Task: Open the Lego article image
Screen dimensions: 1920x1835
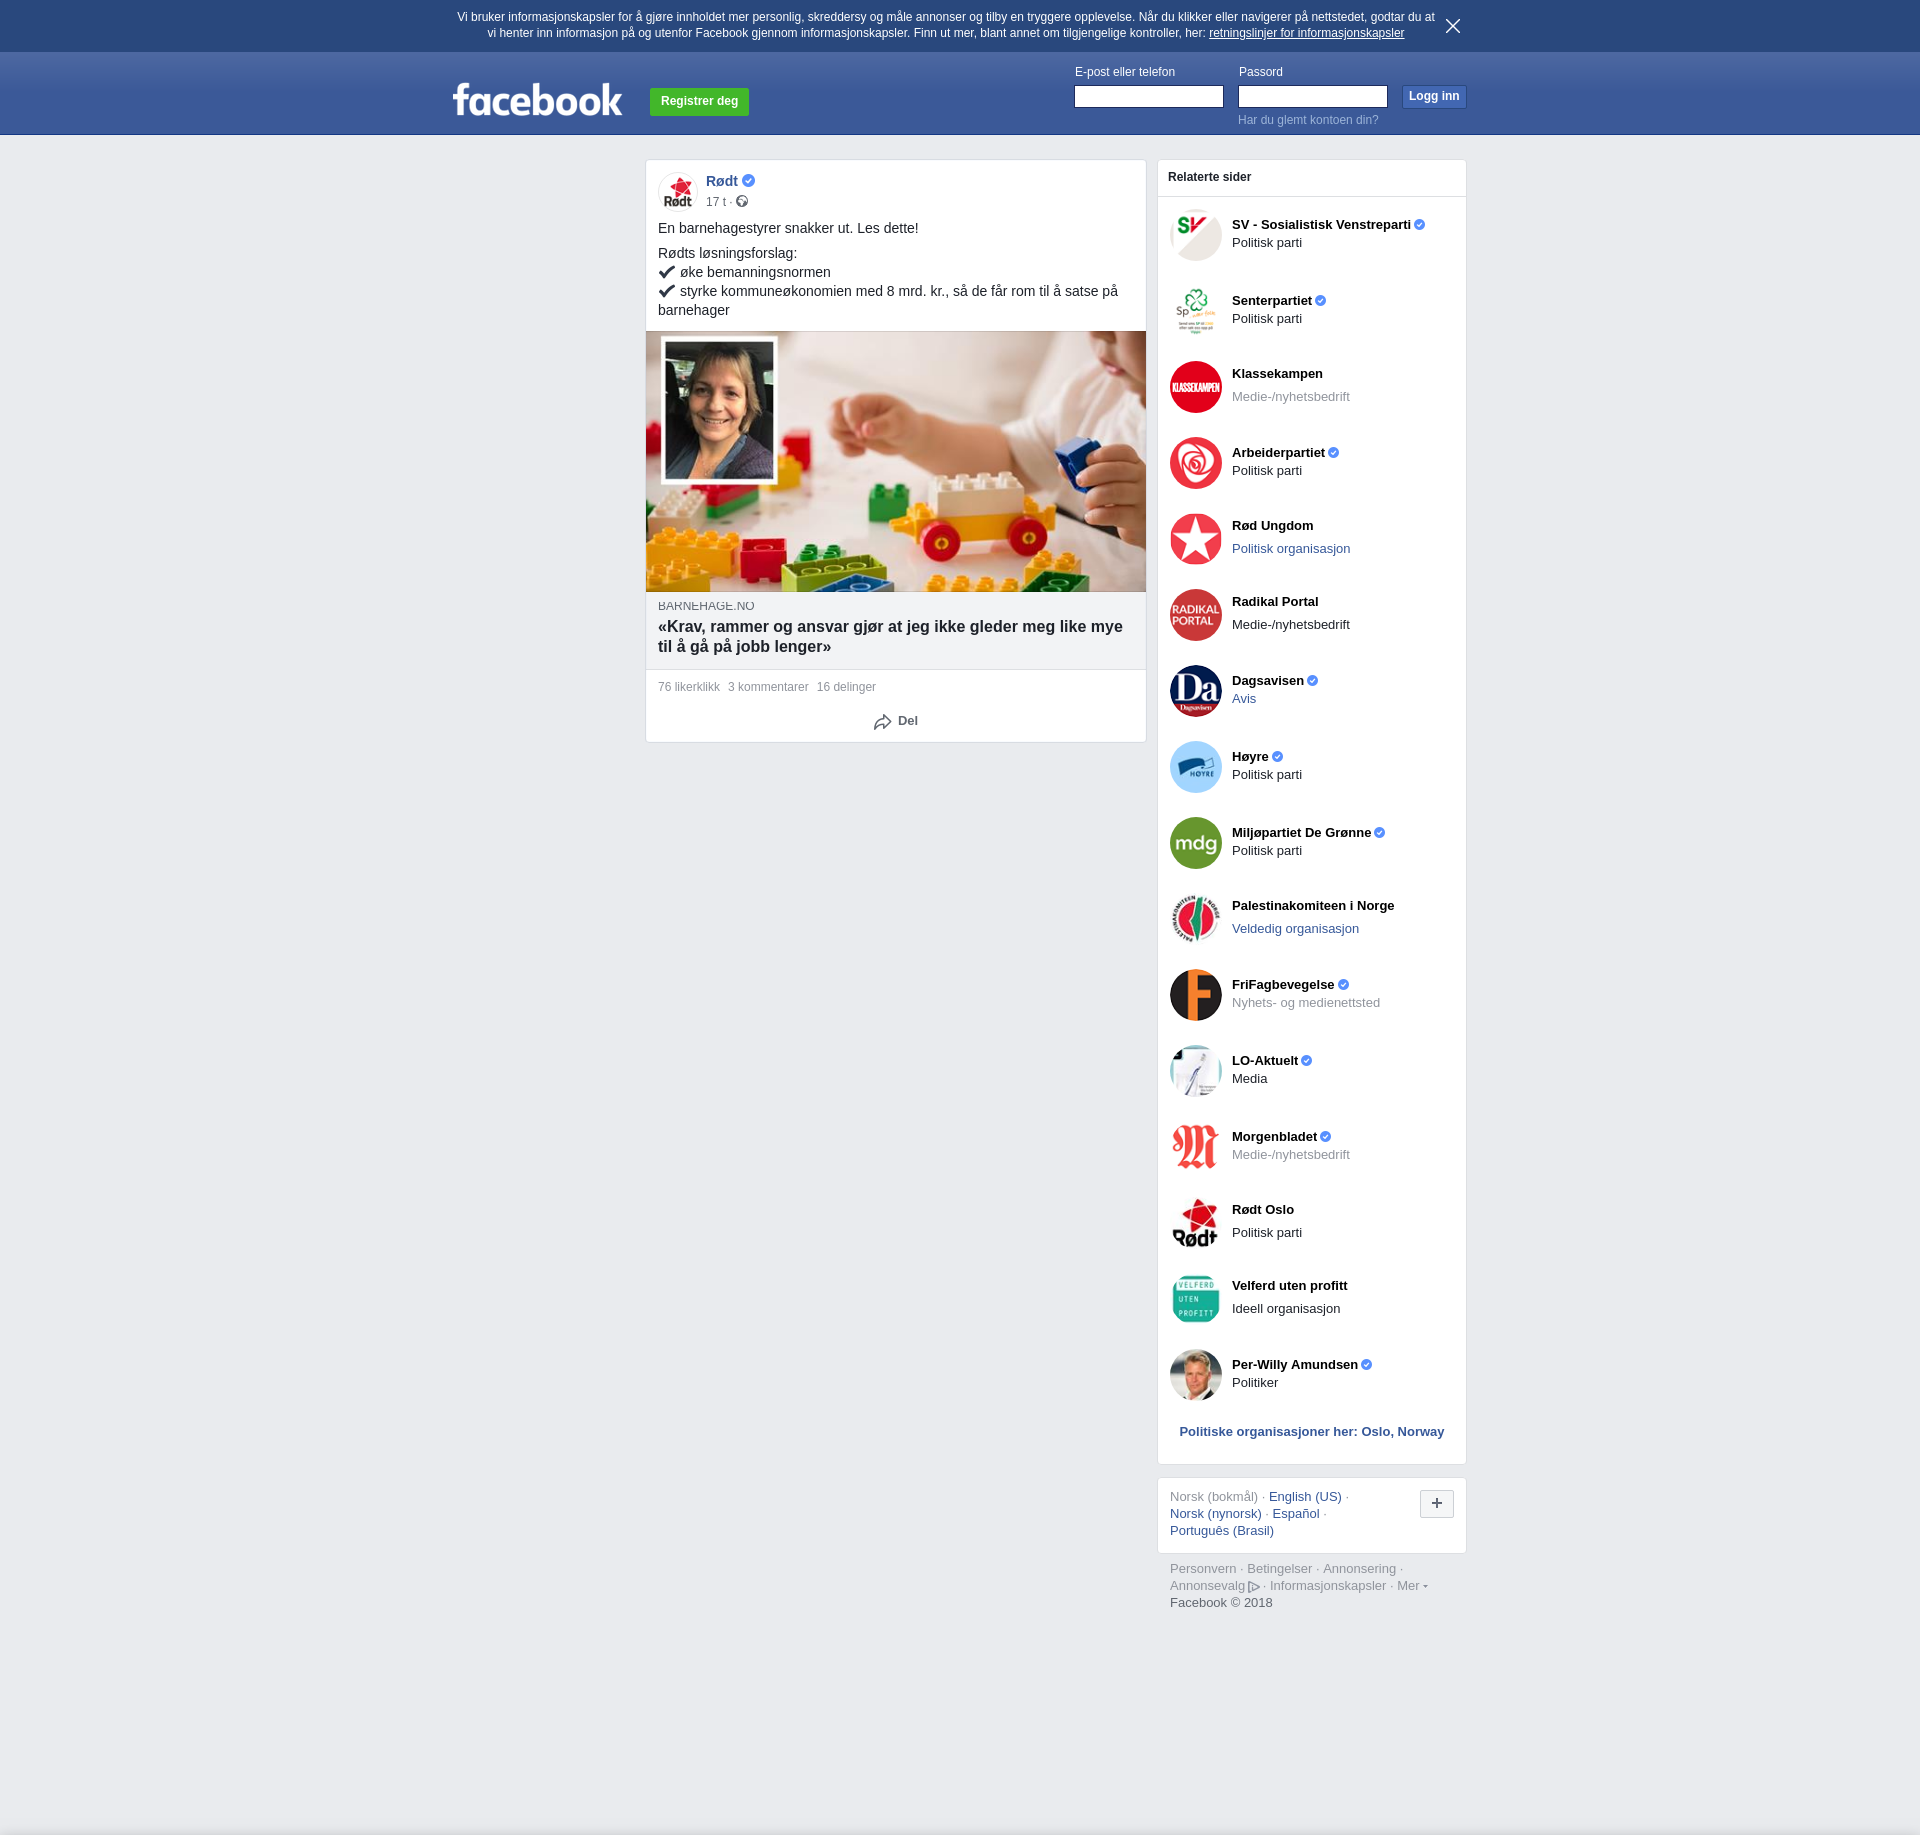Action: click(x=896, y=462)
